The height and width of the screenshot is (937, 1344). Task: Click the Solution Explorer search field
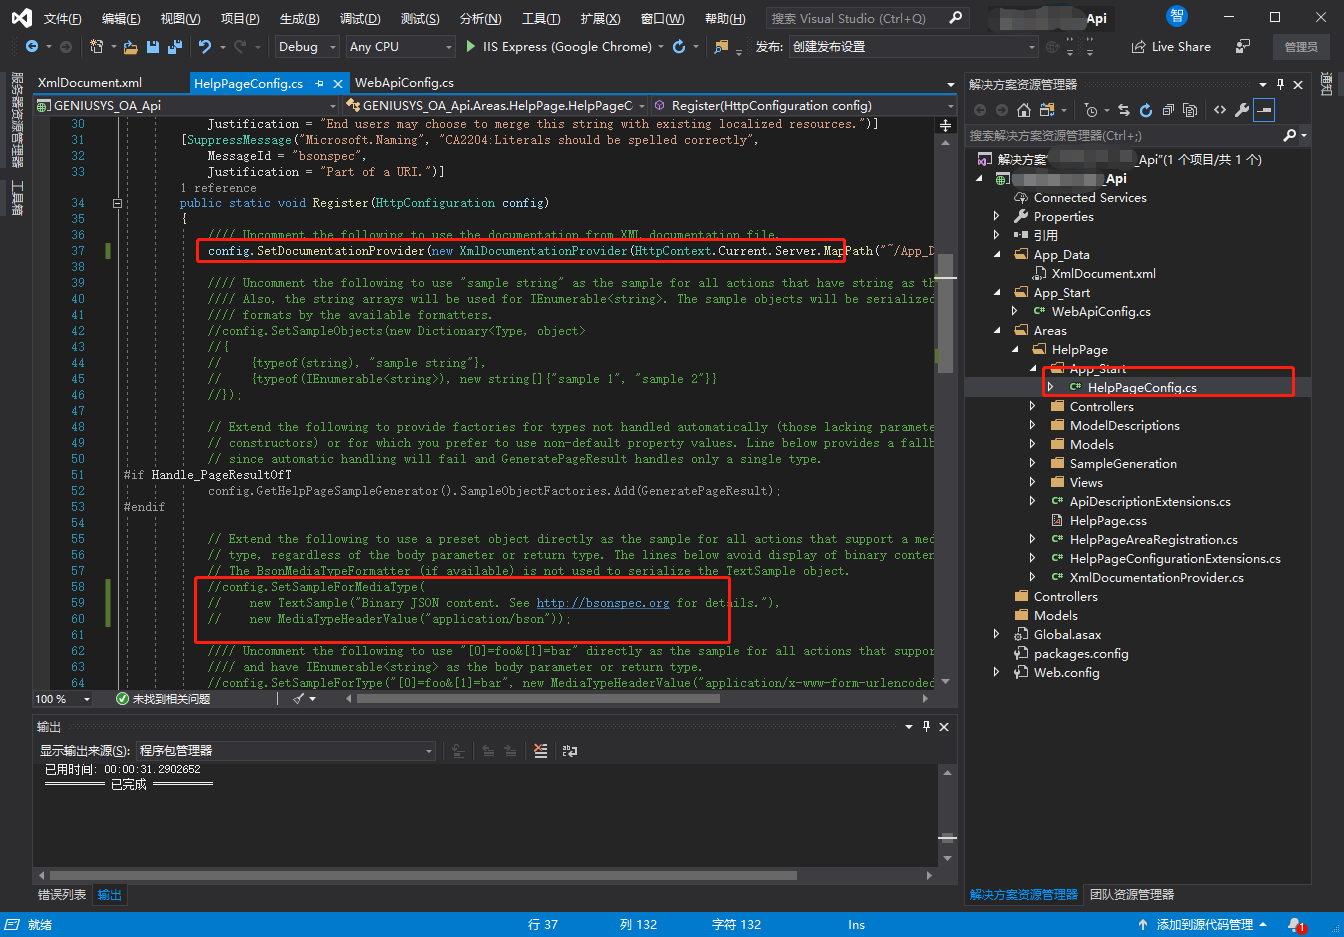click(1137, 136)
